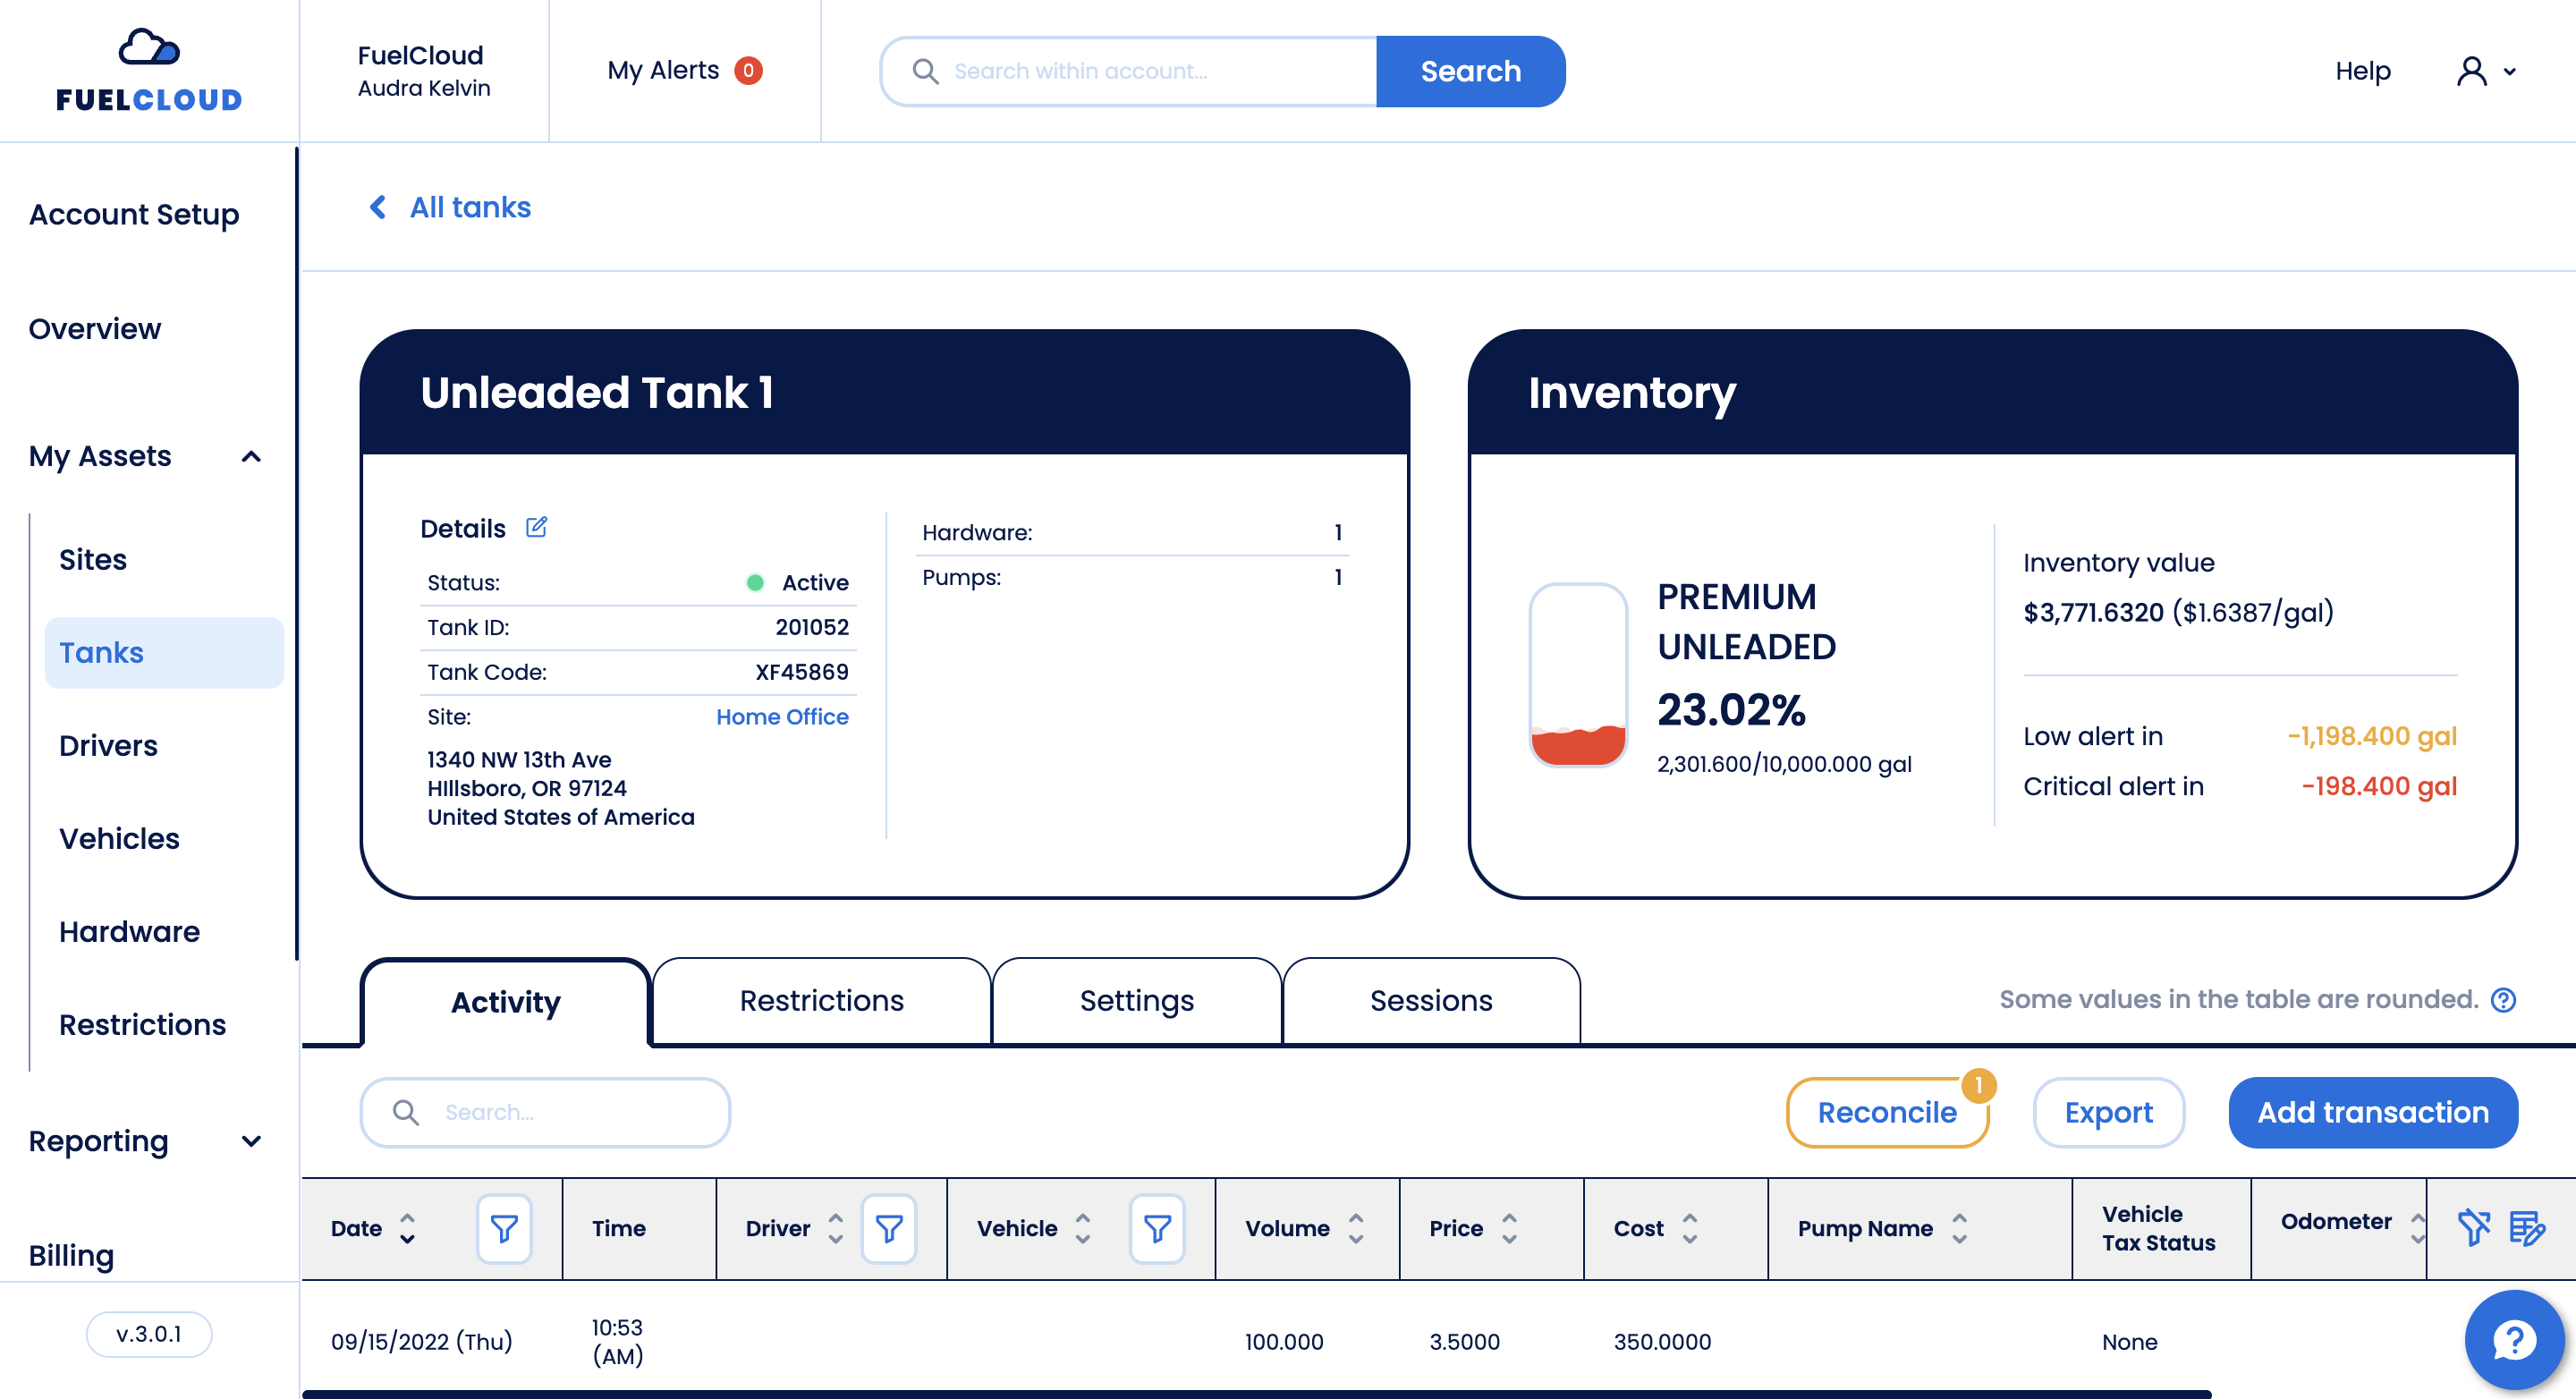Toggle sort on Volume column
The height and width of the screenshot is (1399, 2576).
pyautogui.click(x=1355, y=1228)
